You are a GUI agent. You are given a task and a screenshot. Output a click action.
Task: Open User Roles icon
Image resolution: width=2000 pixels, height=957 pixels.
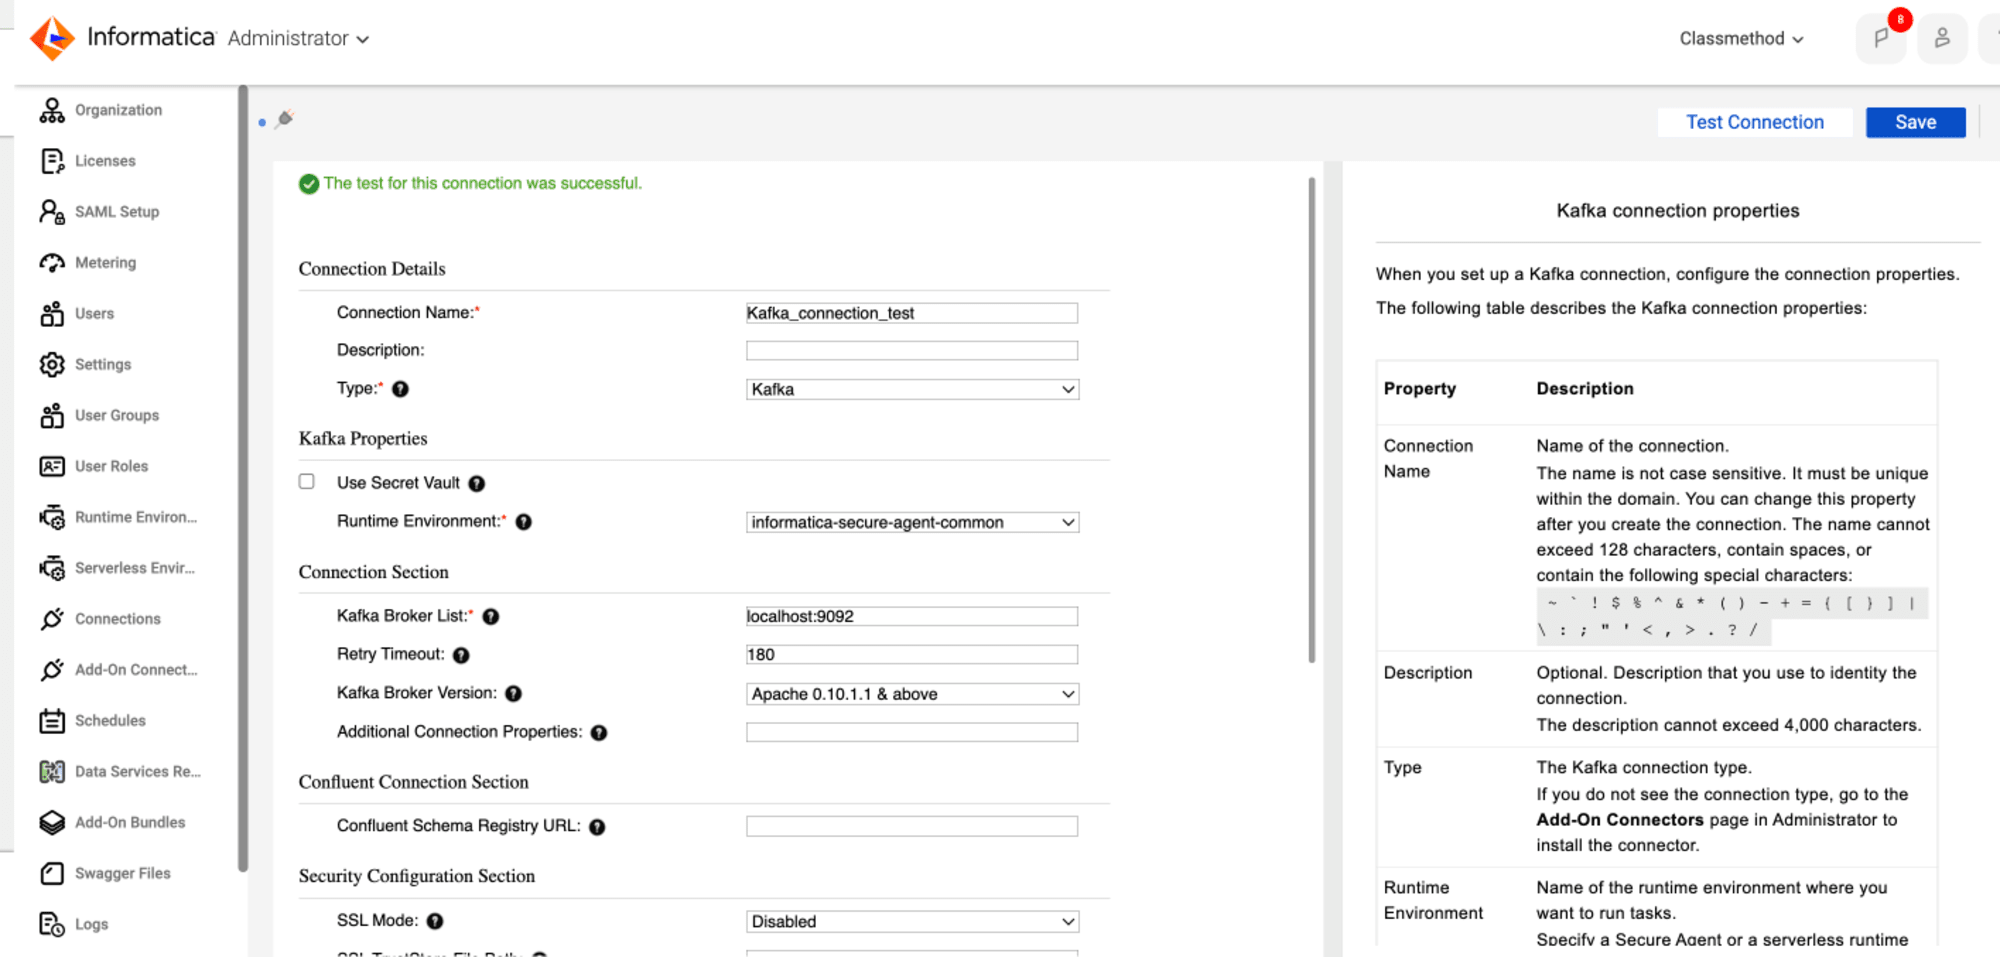click(52, 466)
